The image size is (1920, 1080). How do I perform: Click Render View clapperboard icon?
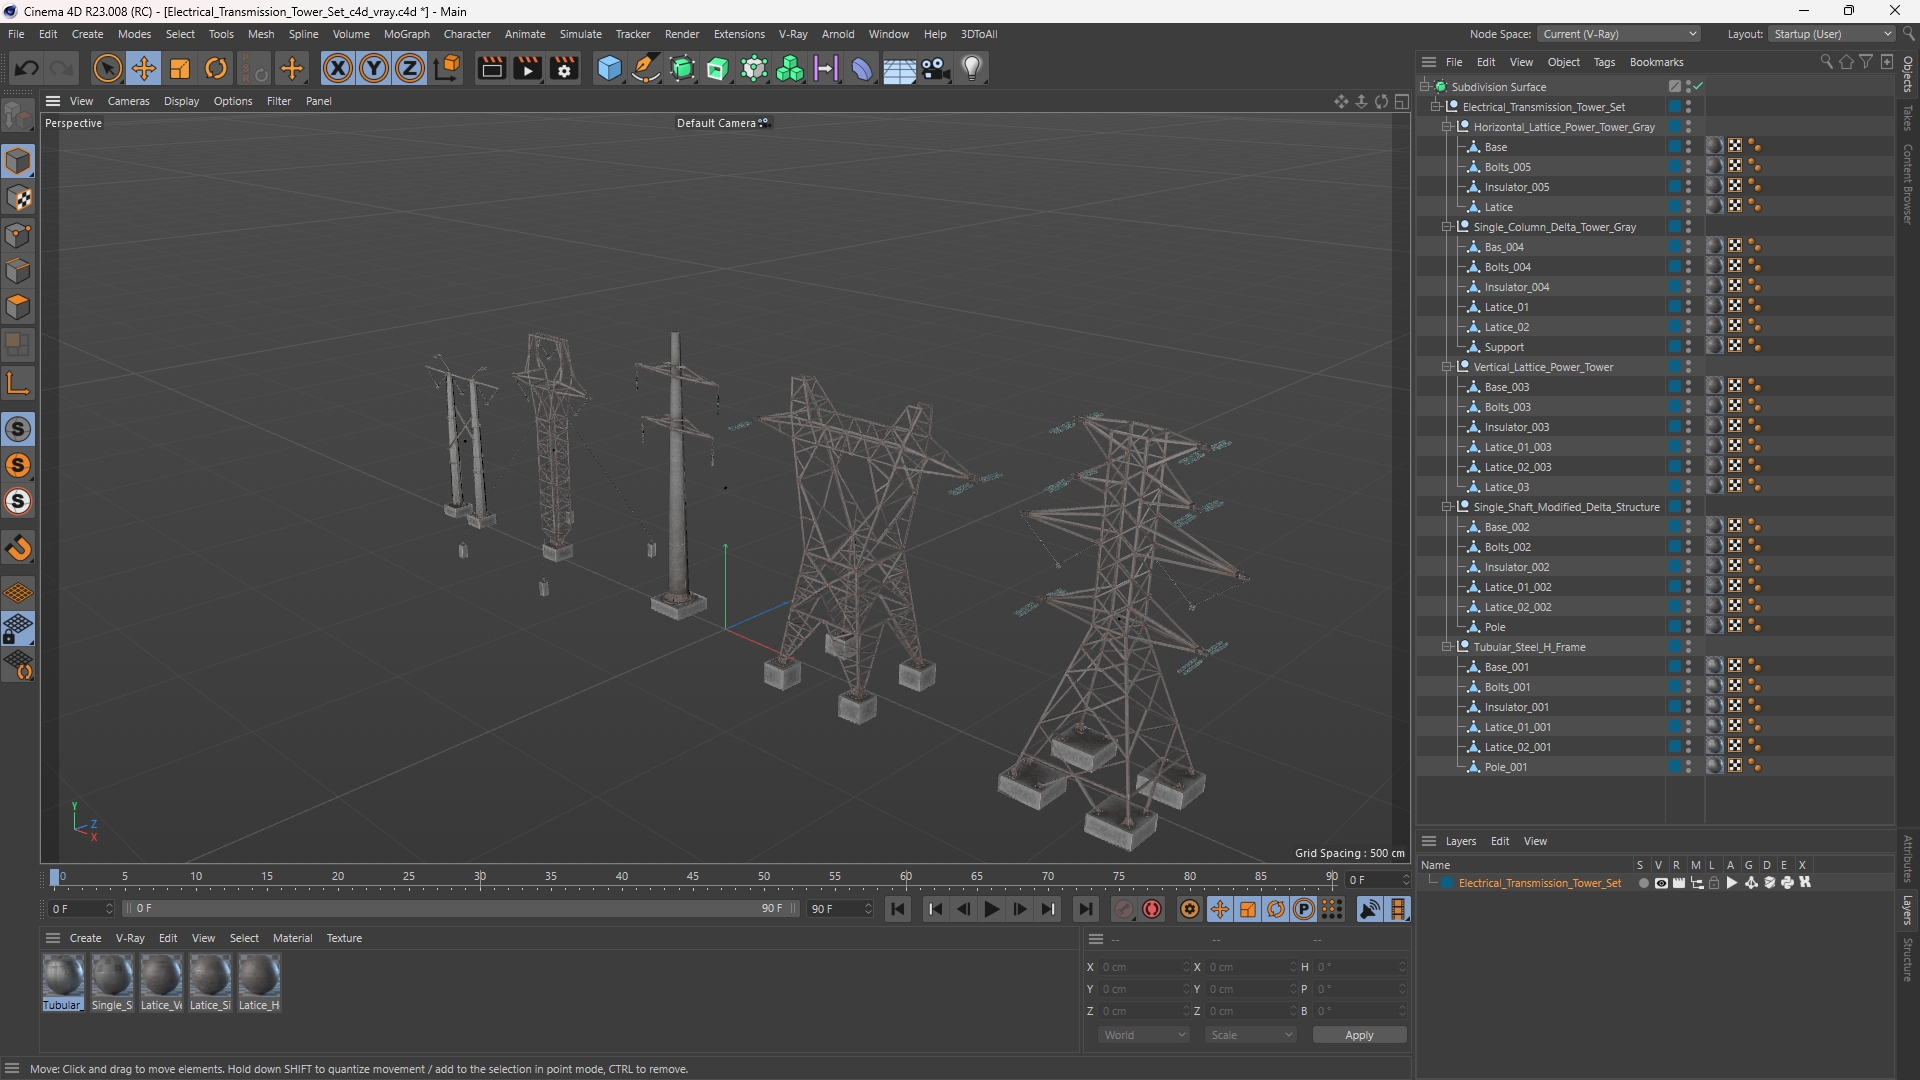(x=491, y=68)
